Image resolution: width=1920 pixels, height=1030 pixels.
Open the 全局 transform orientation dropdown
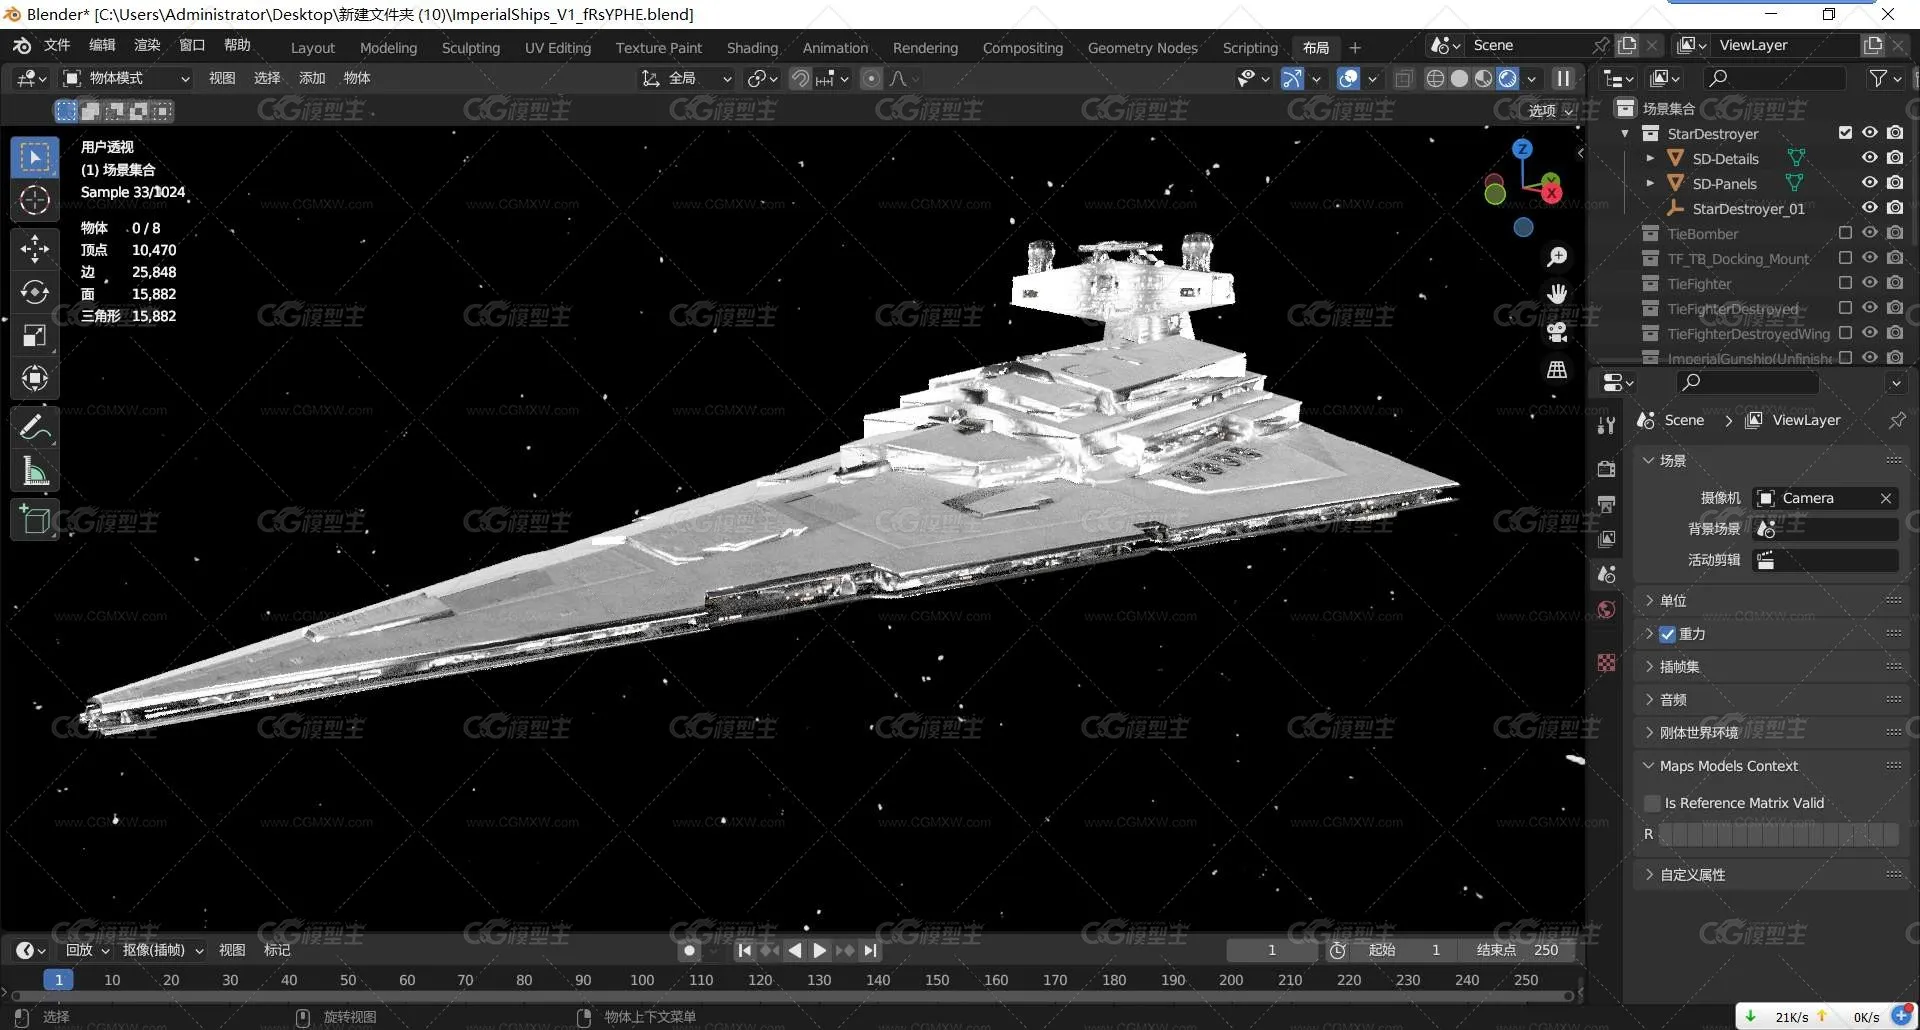pyautogui.click(x=687, y=78)
